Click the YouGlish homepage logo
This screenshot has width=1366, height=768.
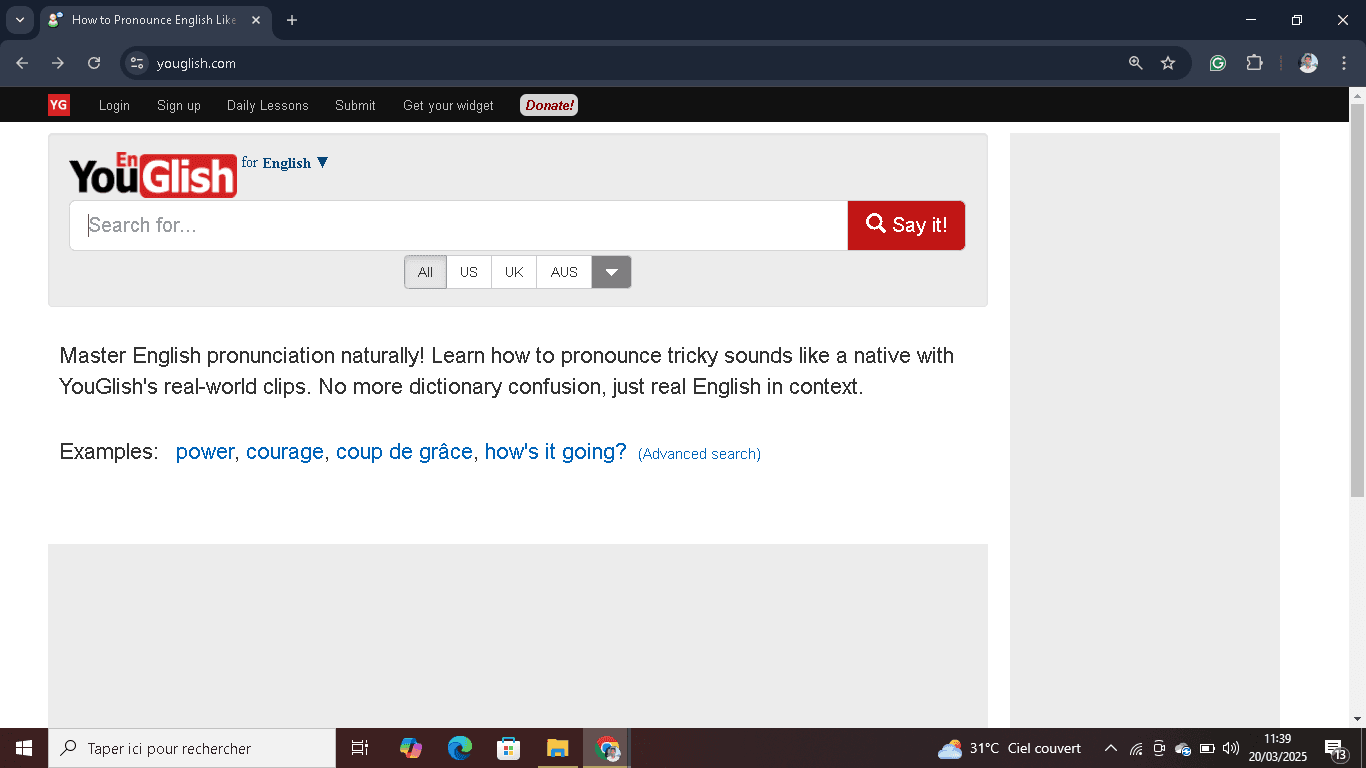(x=152, y=175)
